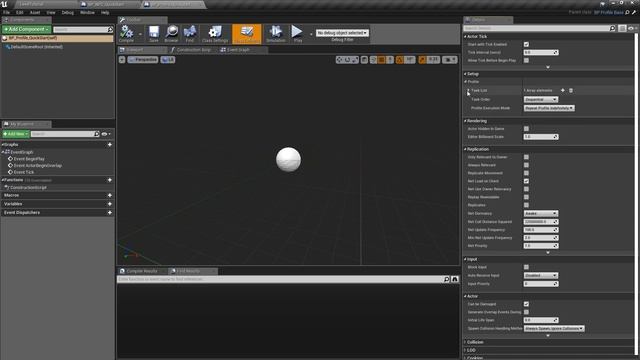Toggle orange grid snapping icon in viewport
The width and height of the screenshot is (640, 360).
[x=381, y=60]
